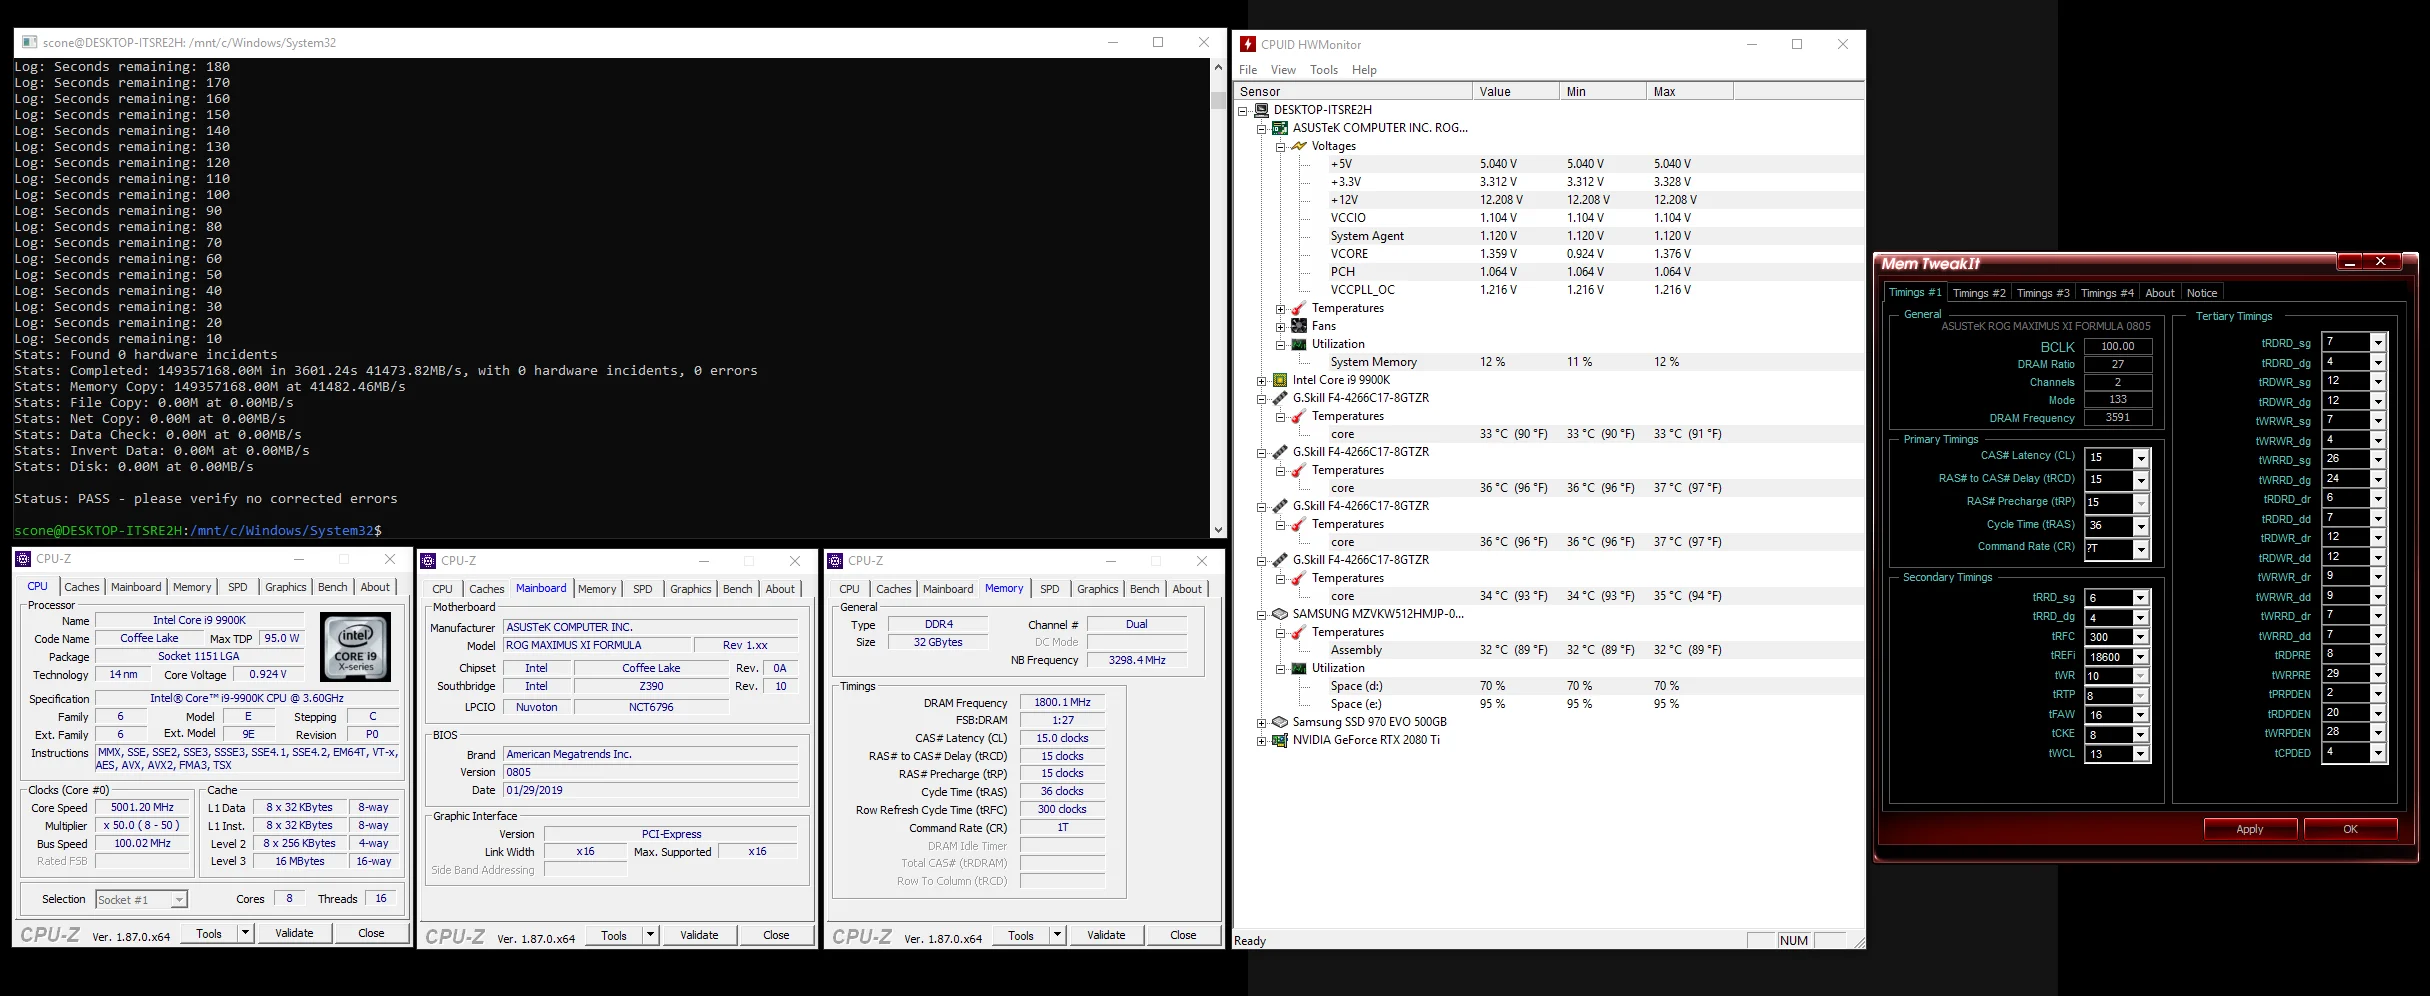Click the ASUSTeK motherboard icon in sensor tree

coord(1280,128)
